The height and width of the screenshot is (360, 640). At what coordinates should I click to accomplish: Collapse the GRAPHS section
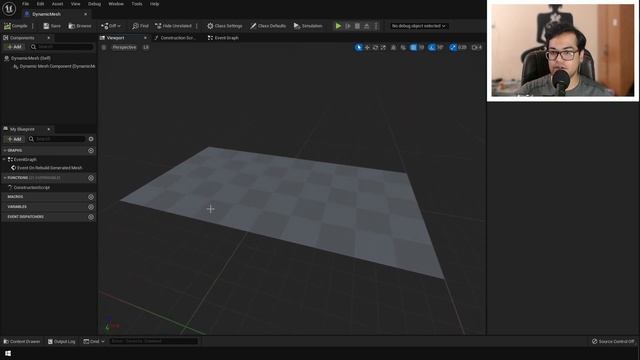(x=5, y=150)
